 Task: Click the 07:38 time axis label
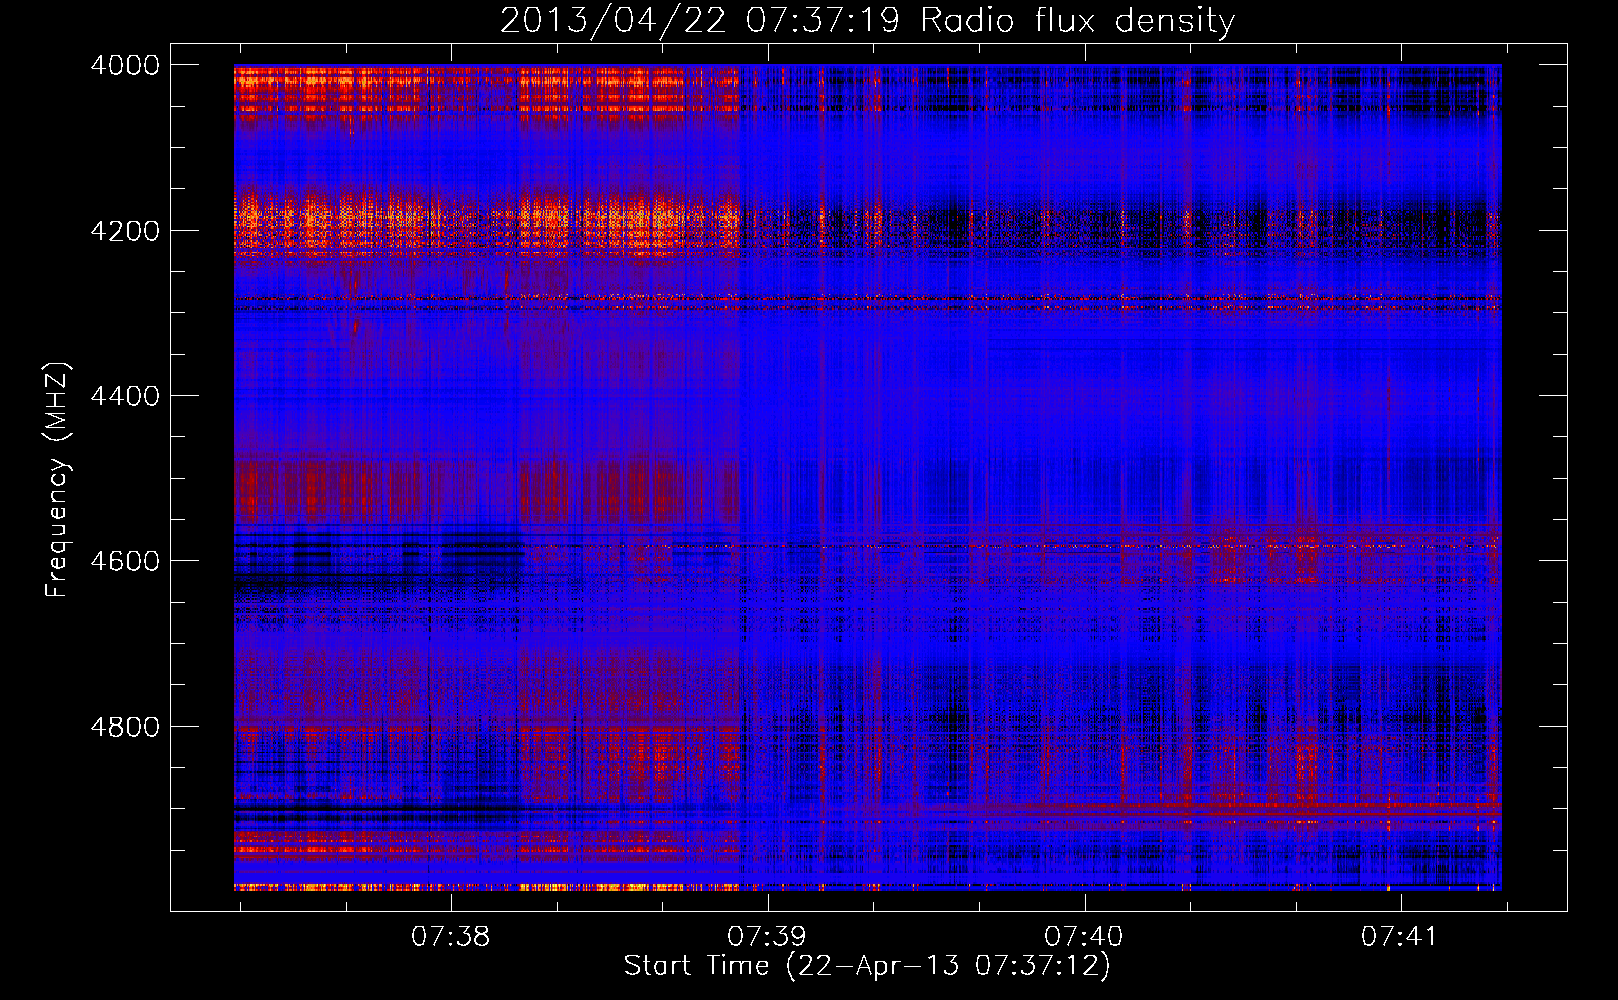point(451,937)
